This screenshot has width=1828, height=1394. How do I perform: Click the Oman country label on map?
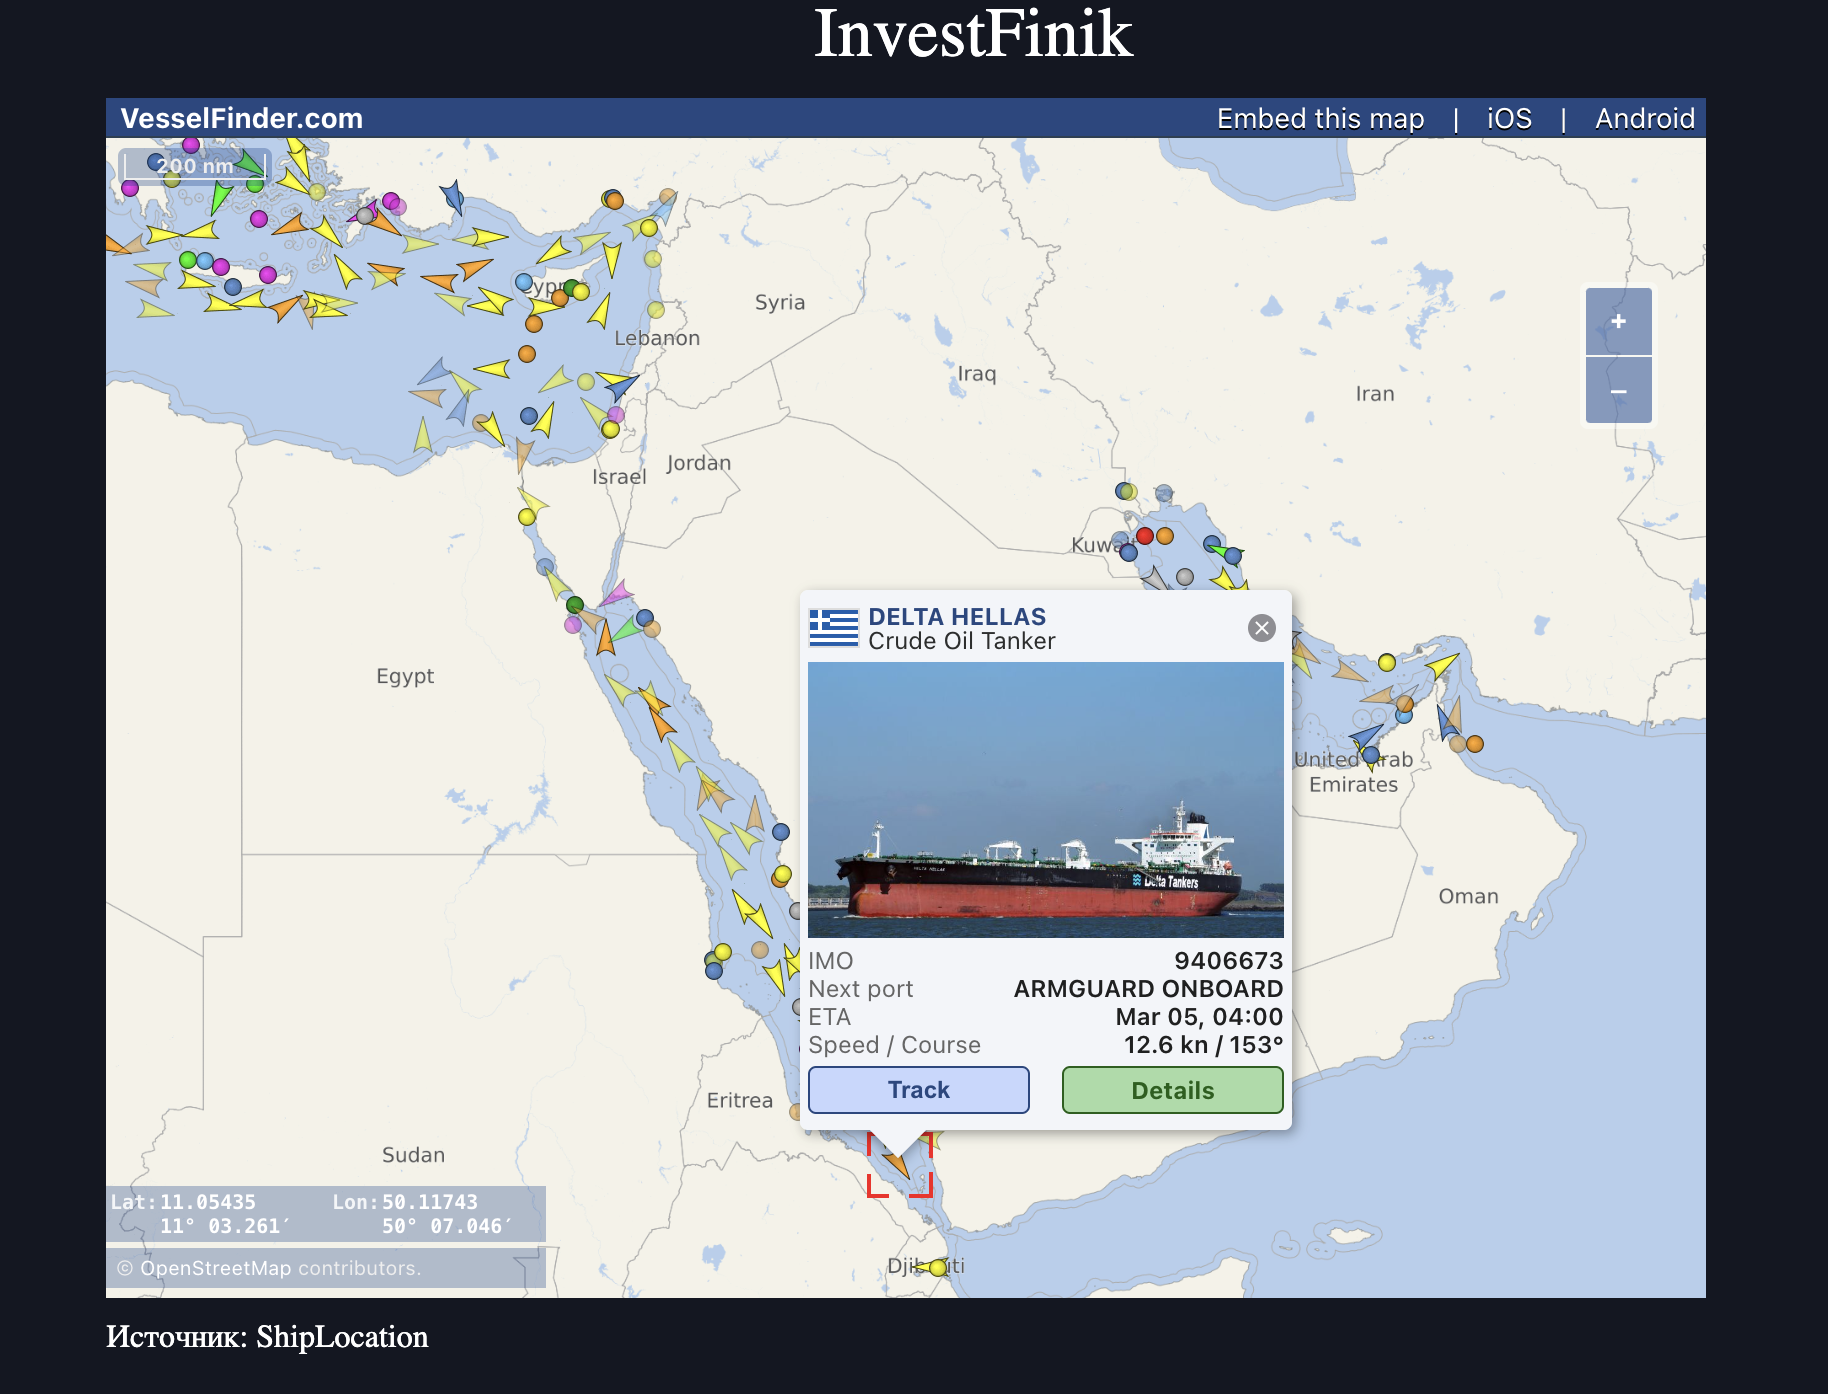point(1468,896)
